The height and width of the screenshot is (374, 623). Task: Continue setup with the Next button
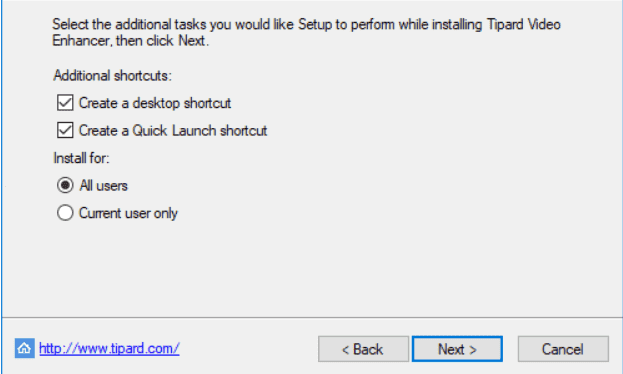pos(457,349)
